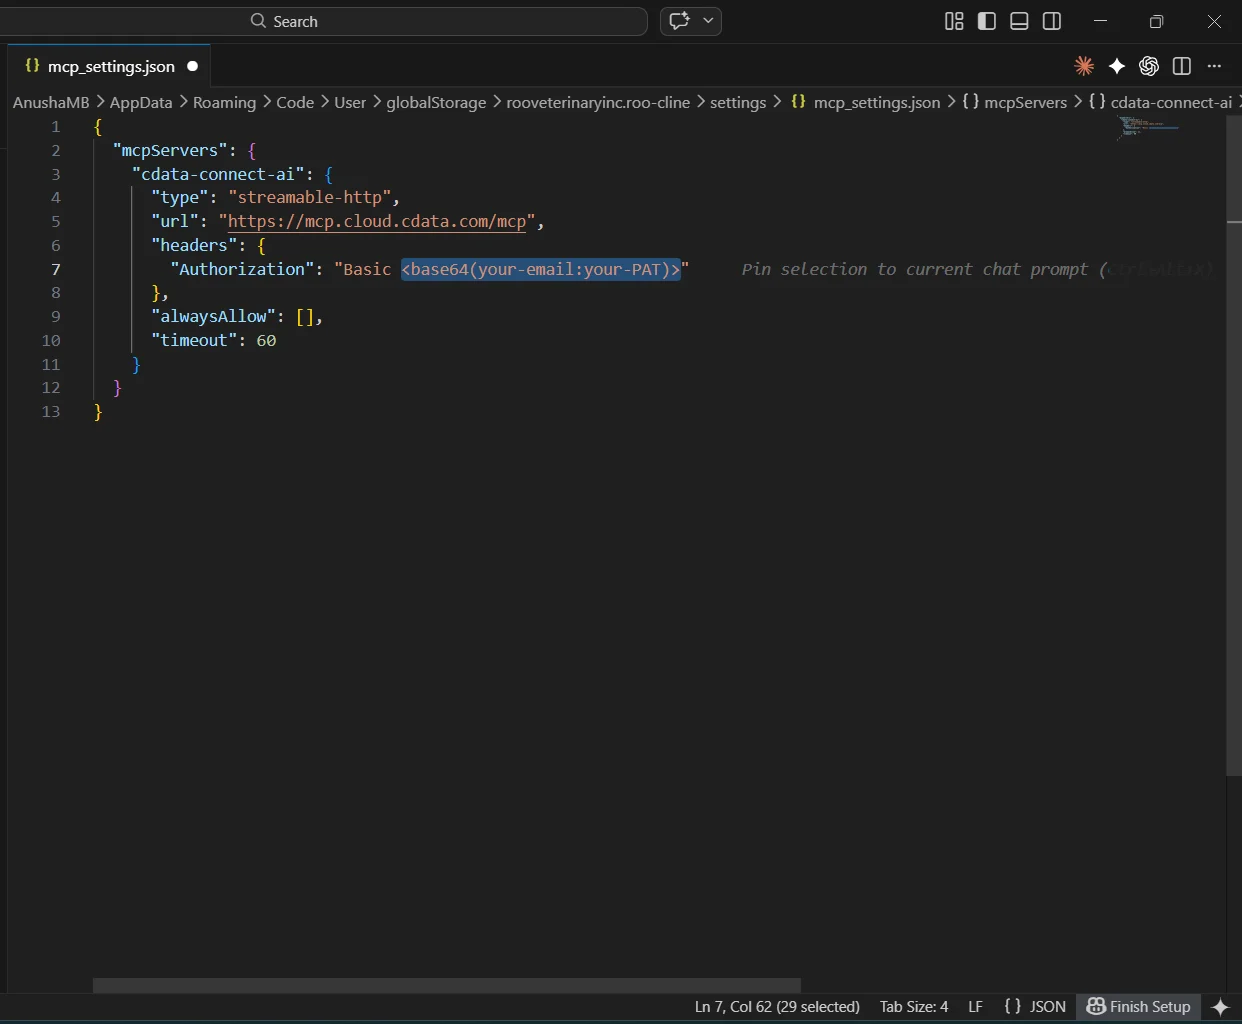Toggle the primary side bar visibility
1242x1024 pixels.
987,21
